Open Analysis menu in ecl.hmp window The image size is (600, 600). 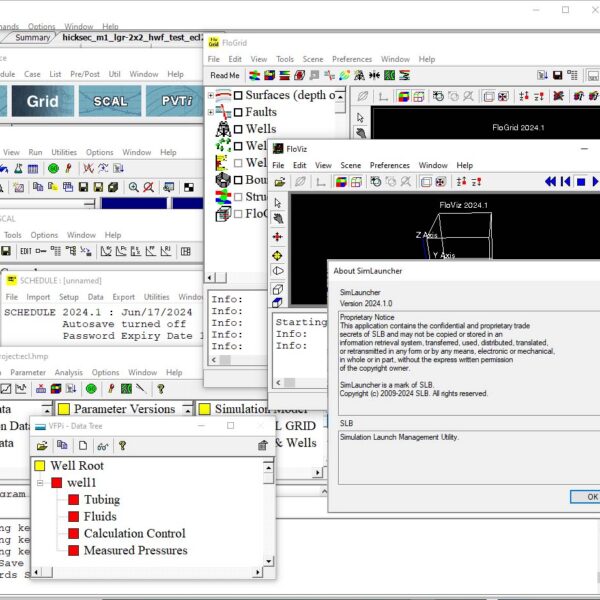(68, 372)
